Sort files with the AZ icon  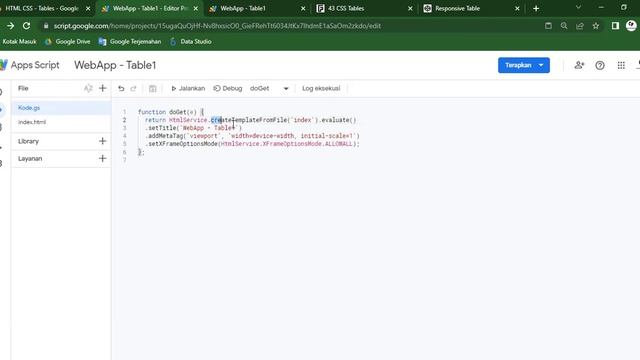pos(88,88)
